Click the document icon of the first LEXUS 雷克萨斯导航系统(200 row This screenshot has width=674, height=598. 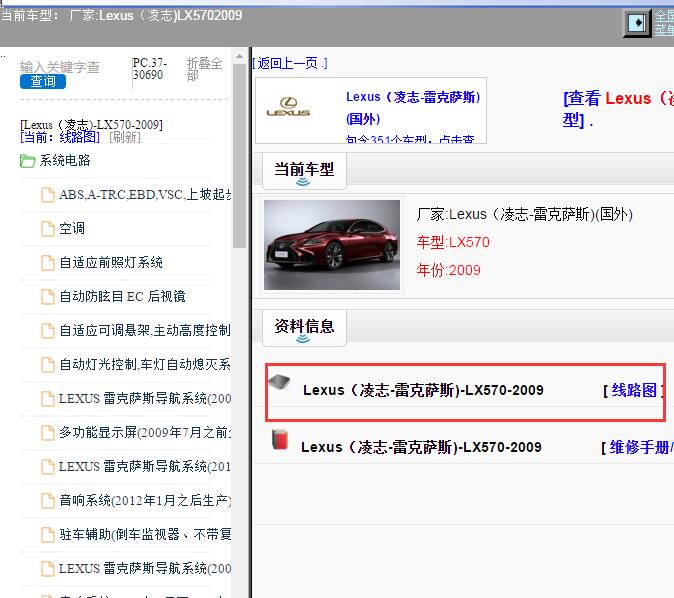(x=48, y=399)
